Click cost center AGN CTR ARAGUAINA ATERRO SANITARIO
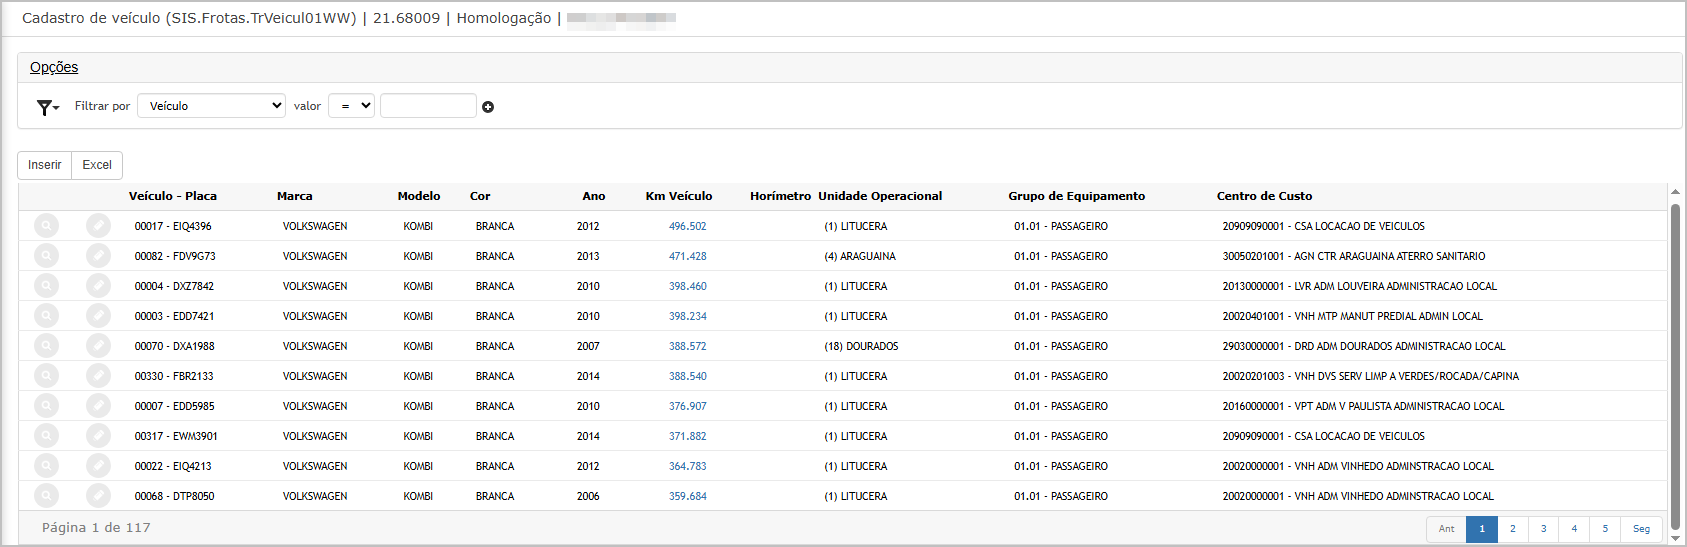This screenshot has height=547, width=1687. coord(1354,256)
